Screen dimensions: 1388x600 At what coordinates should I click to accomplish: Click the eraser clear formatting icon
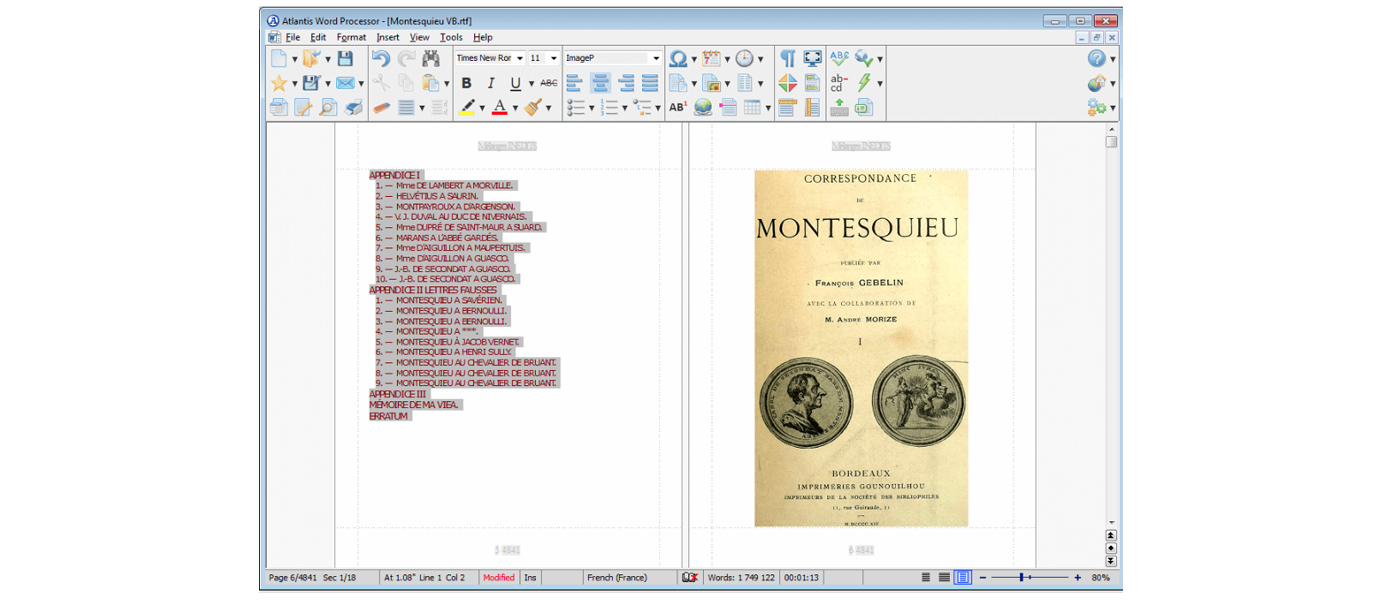(381, 107)
